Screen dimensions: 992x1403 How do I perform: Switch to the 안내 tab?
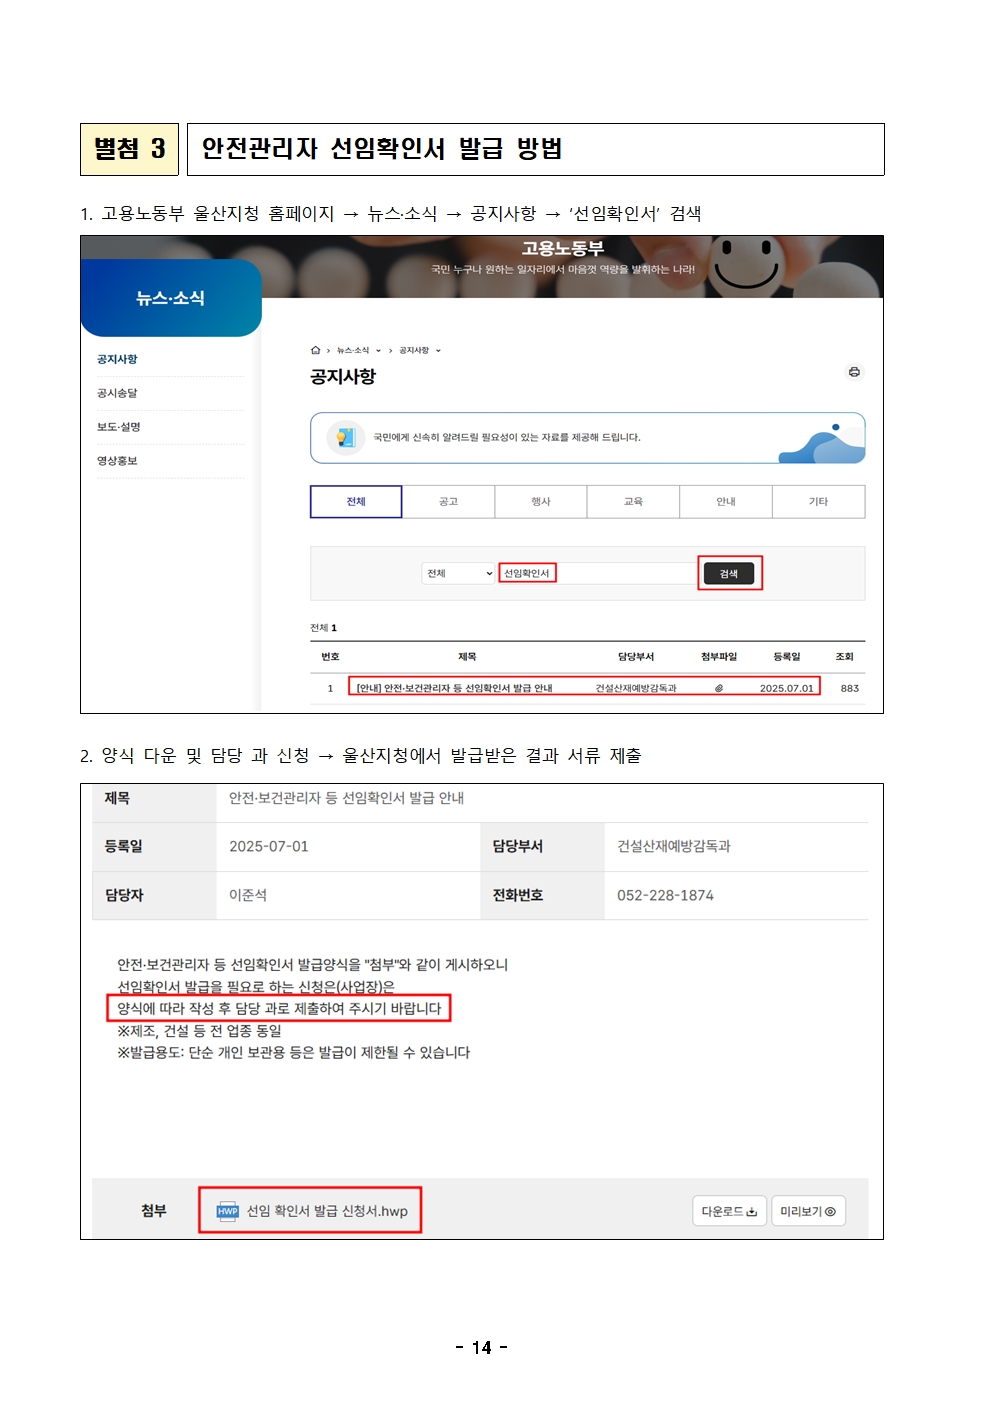(x=726, y=502)
